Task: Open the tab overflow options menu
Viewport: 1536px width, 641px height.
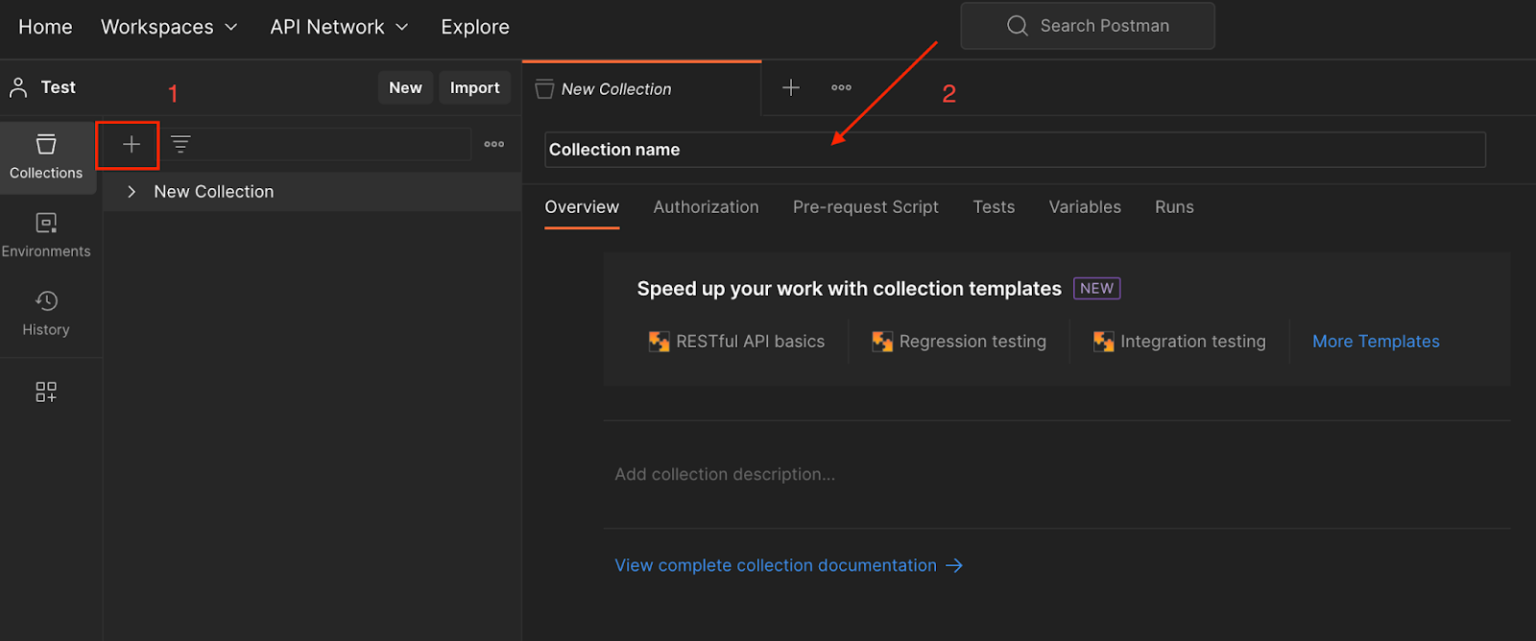Action: [841, 88]
